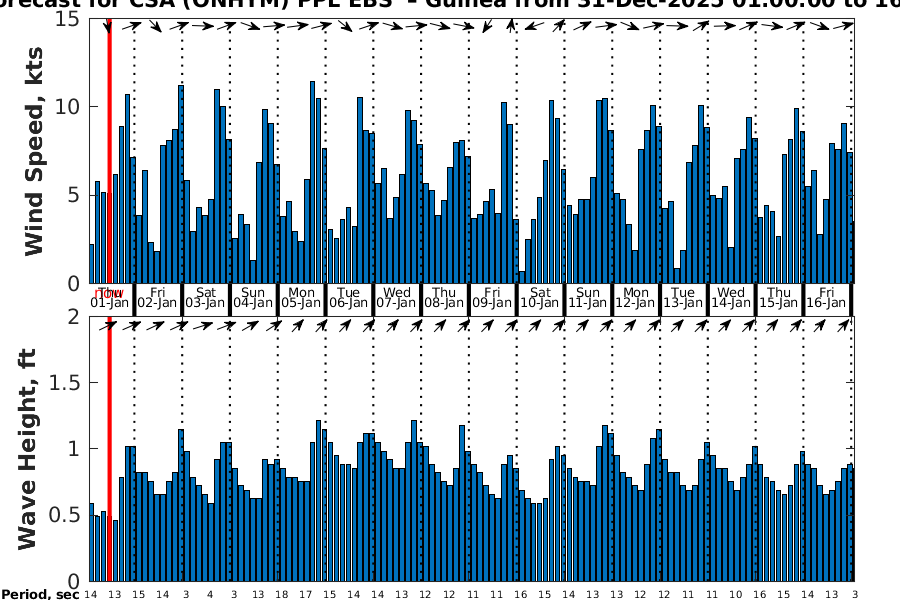Select the Fri 02-Jan date label
Viewport: 900px width, 600px height.
(157, 298)
